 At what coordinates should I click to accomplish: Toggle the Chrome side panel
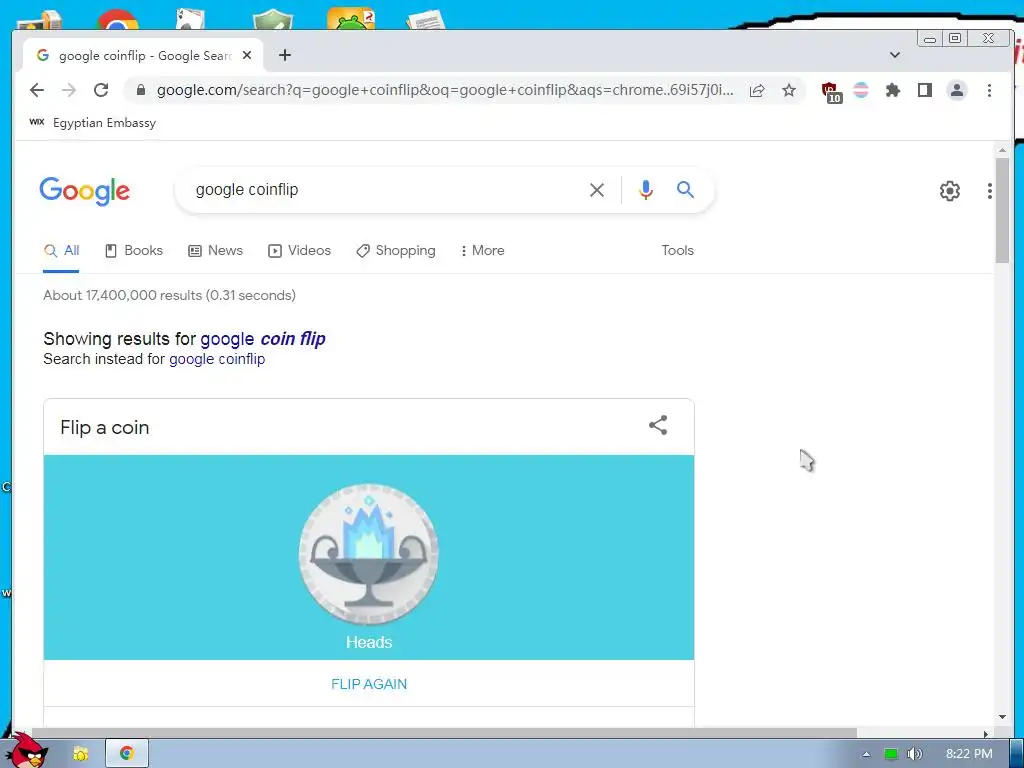(925, 90)
